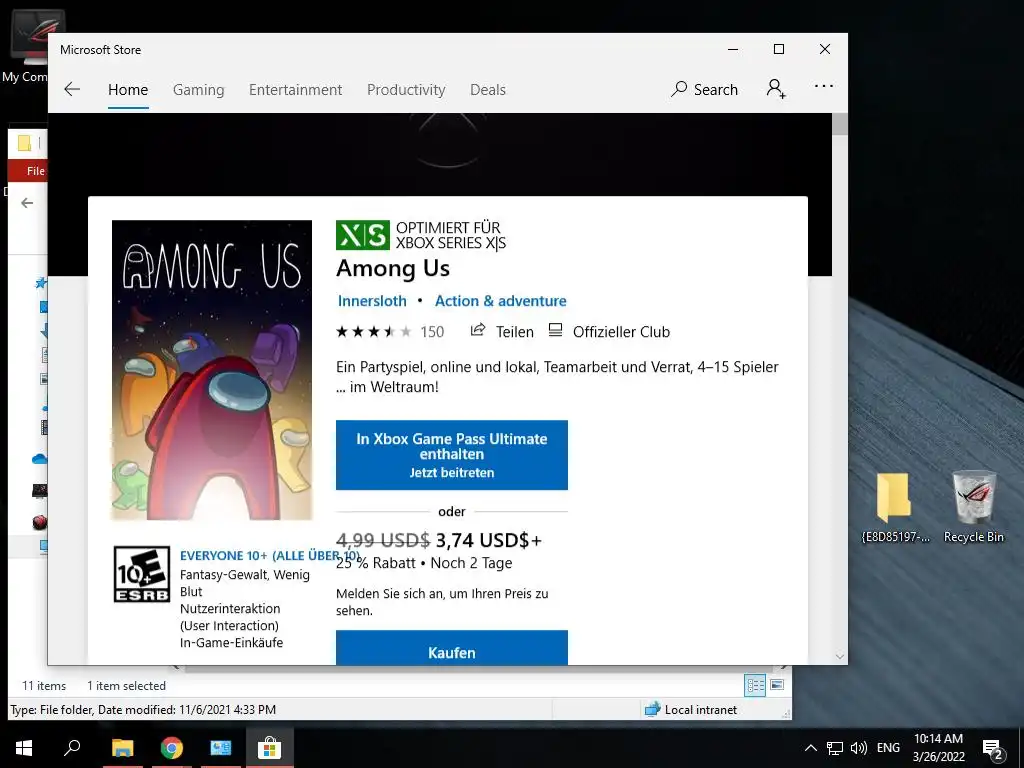Select the Recycle Bin desktop icon
This screenshot has width=1024, height=768.
974,507
